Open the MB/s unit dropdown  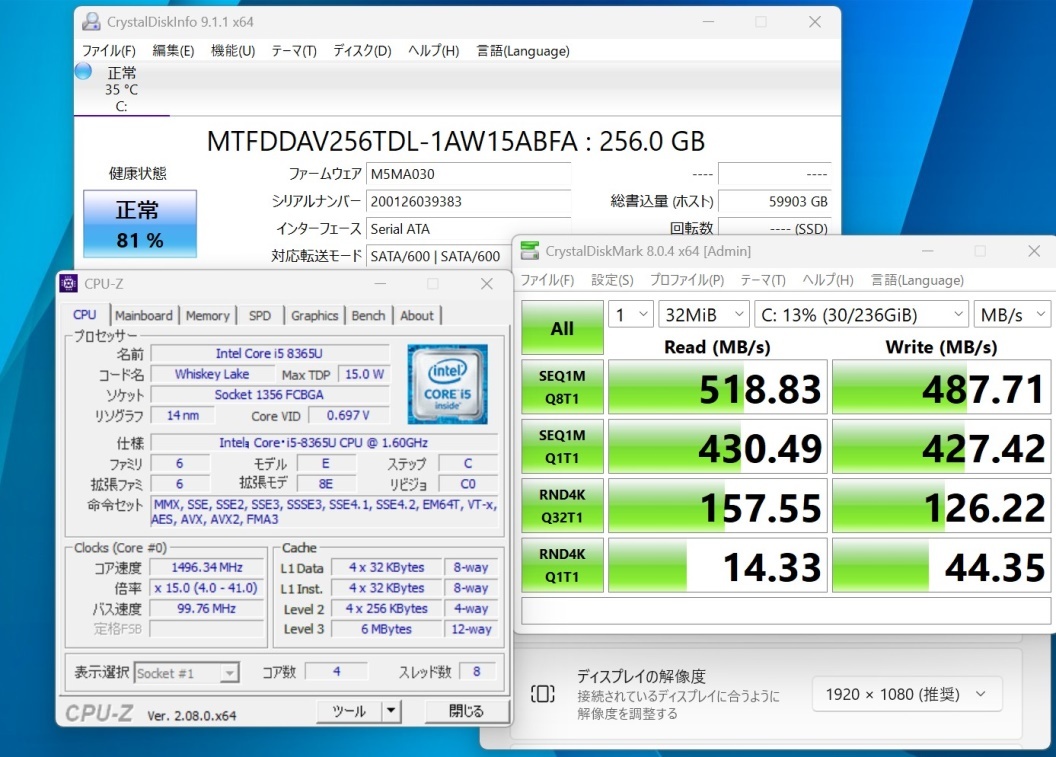click(1012, 315)
